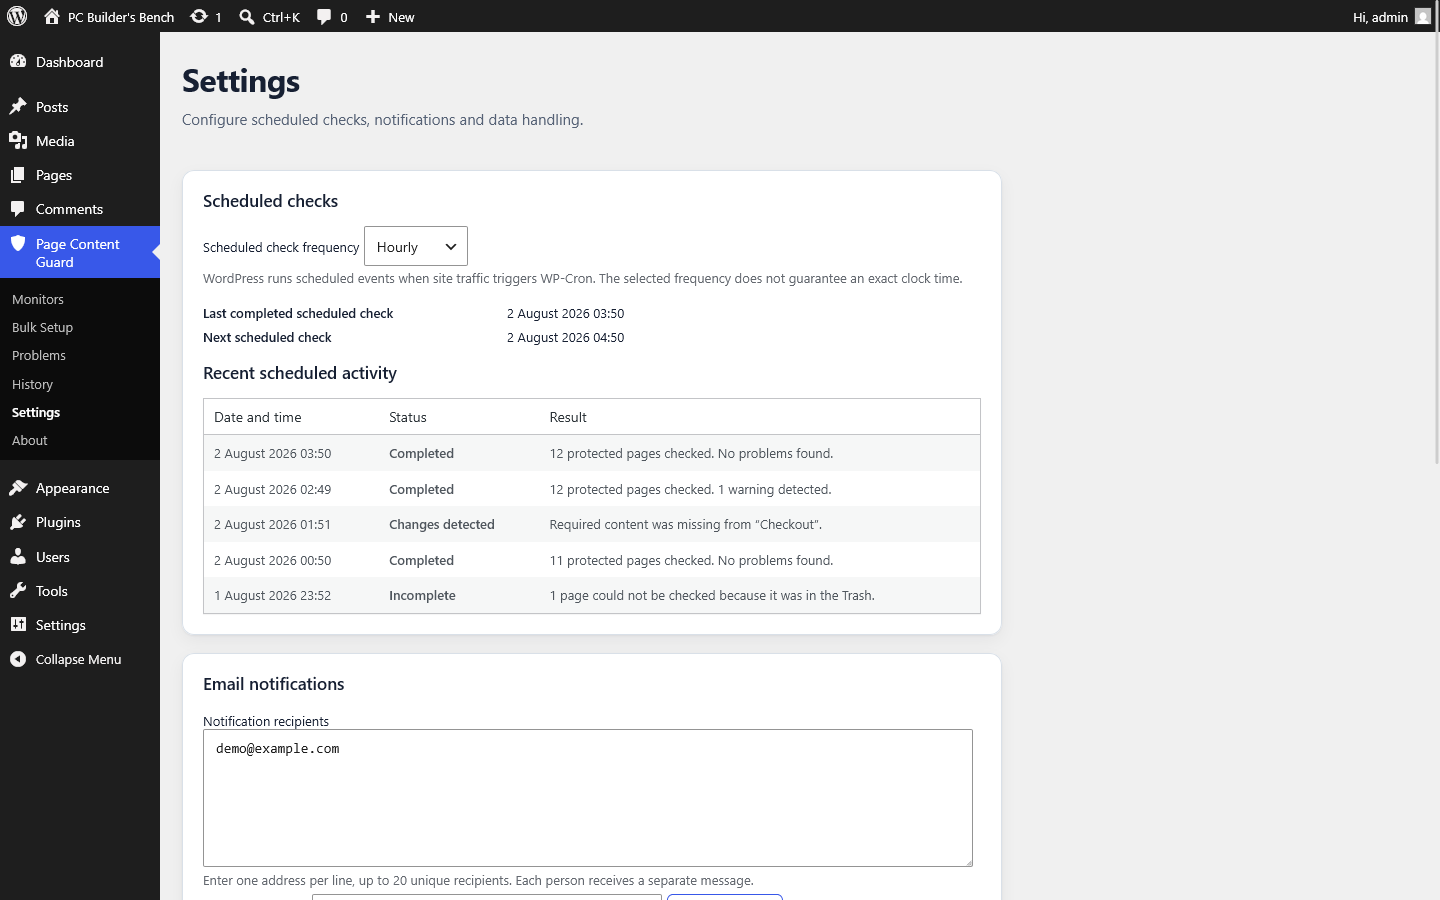
Task: Click the Page Content Guard shield icon
Action: 18,243
